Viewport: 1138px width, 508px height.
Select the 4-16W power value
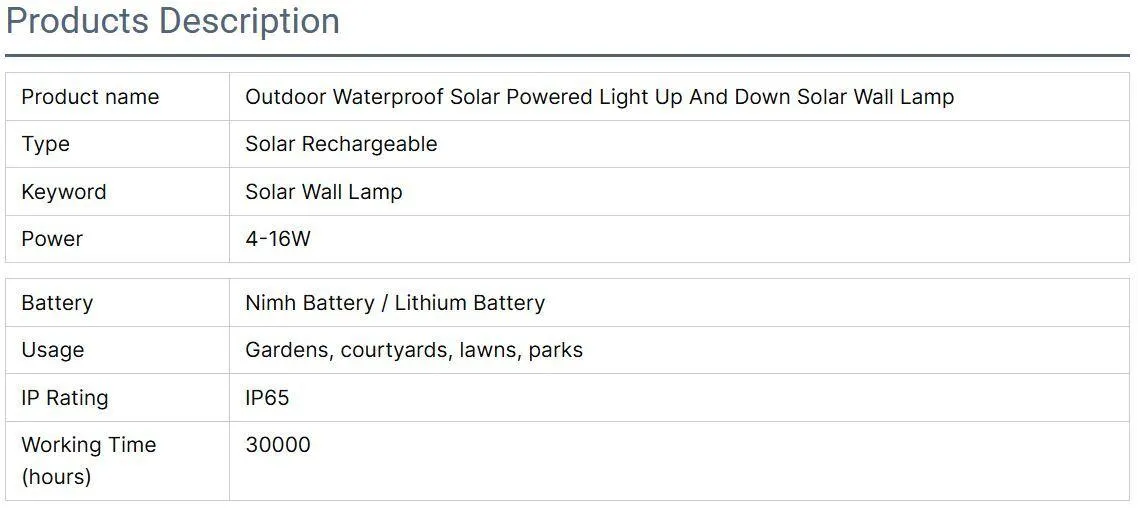pos(278,239)
